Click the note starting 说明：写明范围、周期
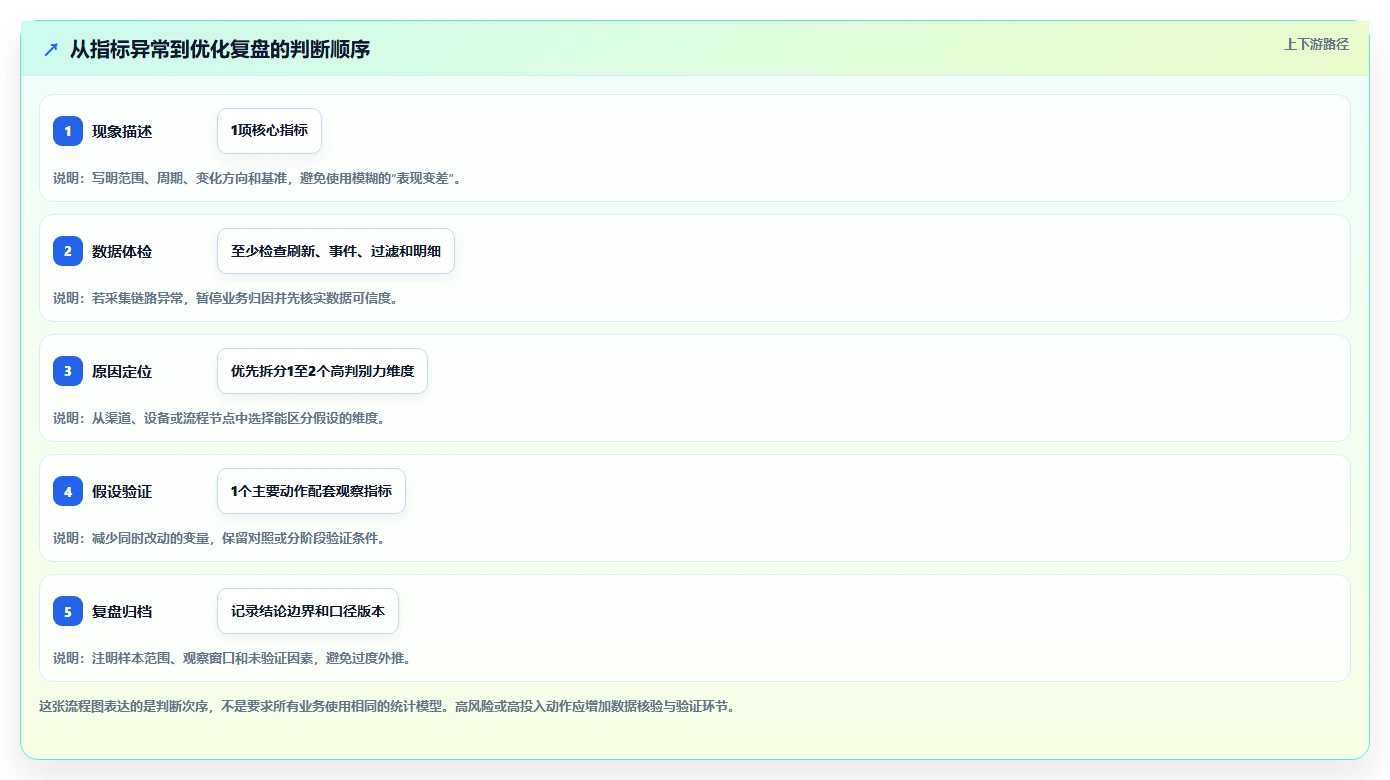This screenshot has height=780, width=1390. coord(257,178)
